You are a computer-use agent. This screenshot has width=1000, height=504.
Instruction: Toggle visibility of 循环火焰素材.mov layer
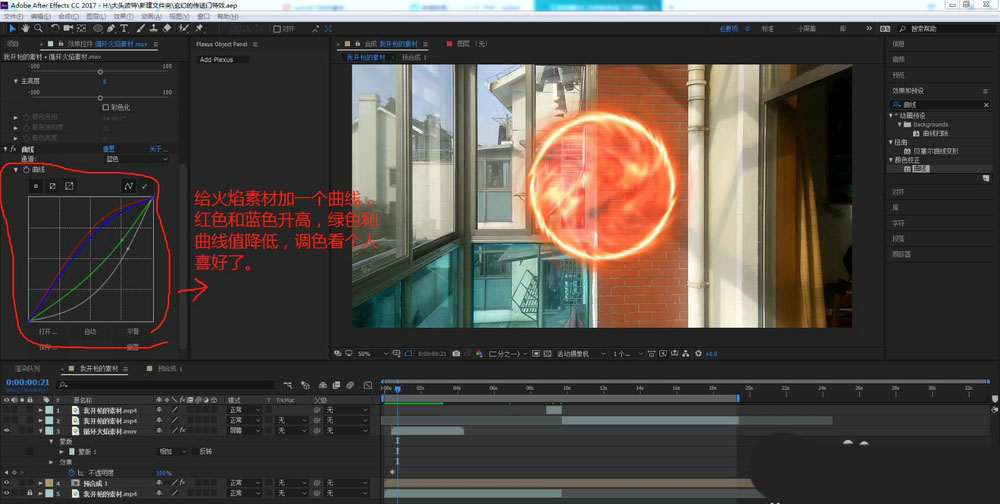(x=7, y=431)
